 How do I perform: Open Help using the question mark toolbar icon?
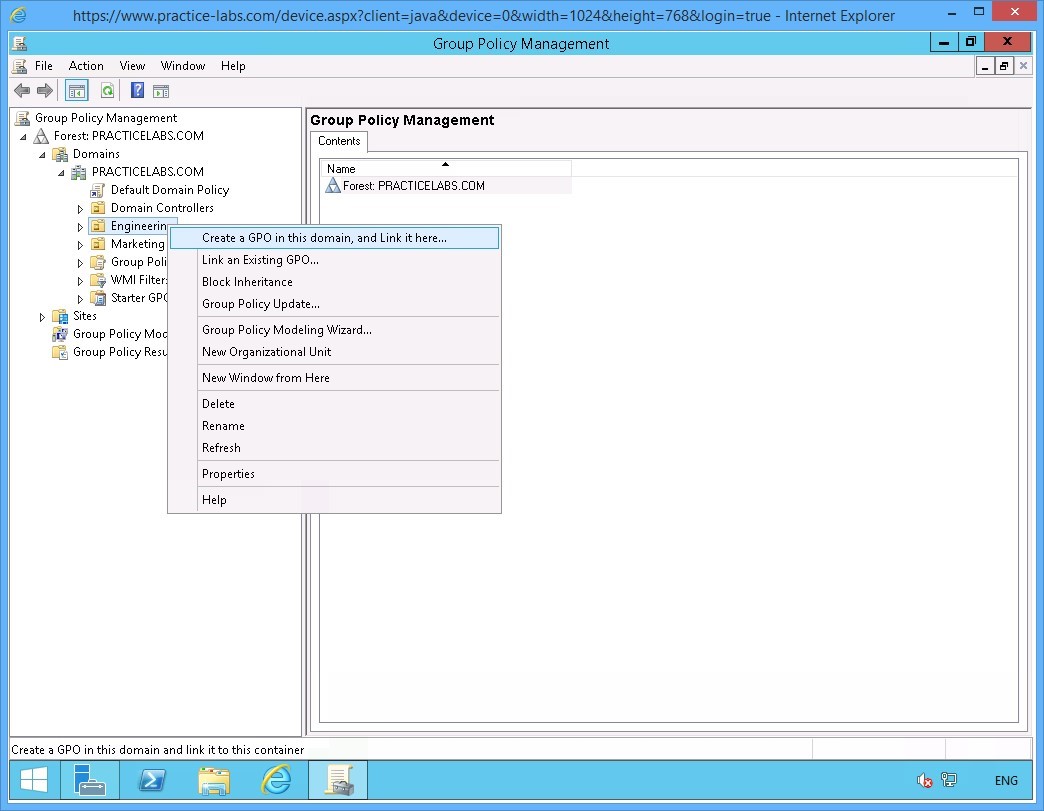pyautogui.click(x=136, y=90)
